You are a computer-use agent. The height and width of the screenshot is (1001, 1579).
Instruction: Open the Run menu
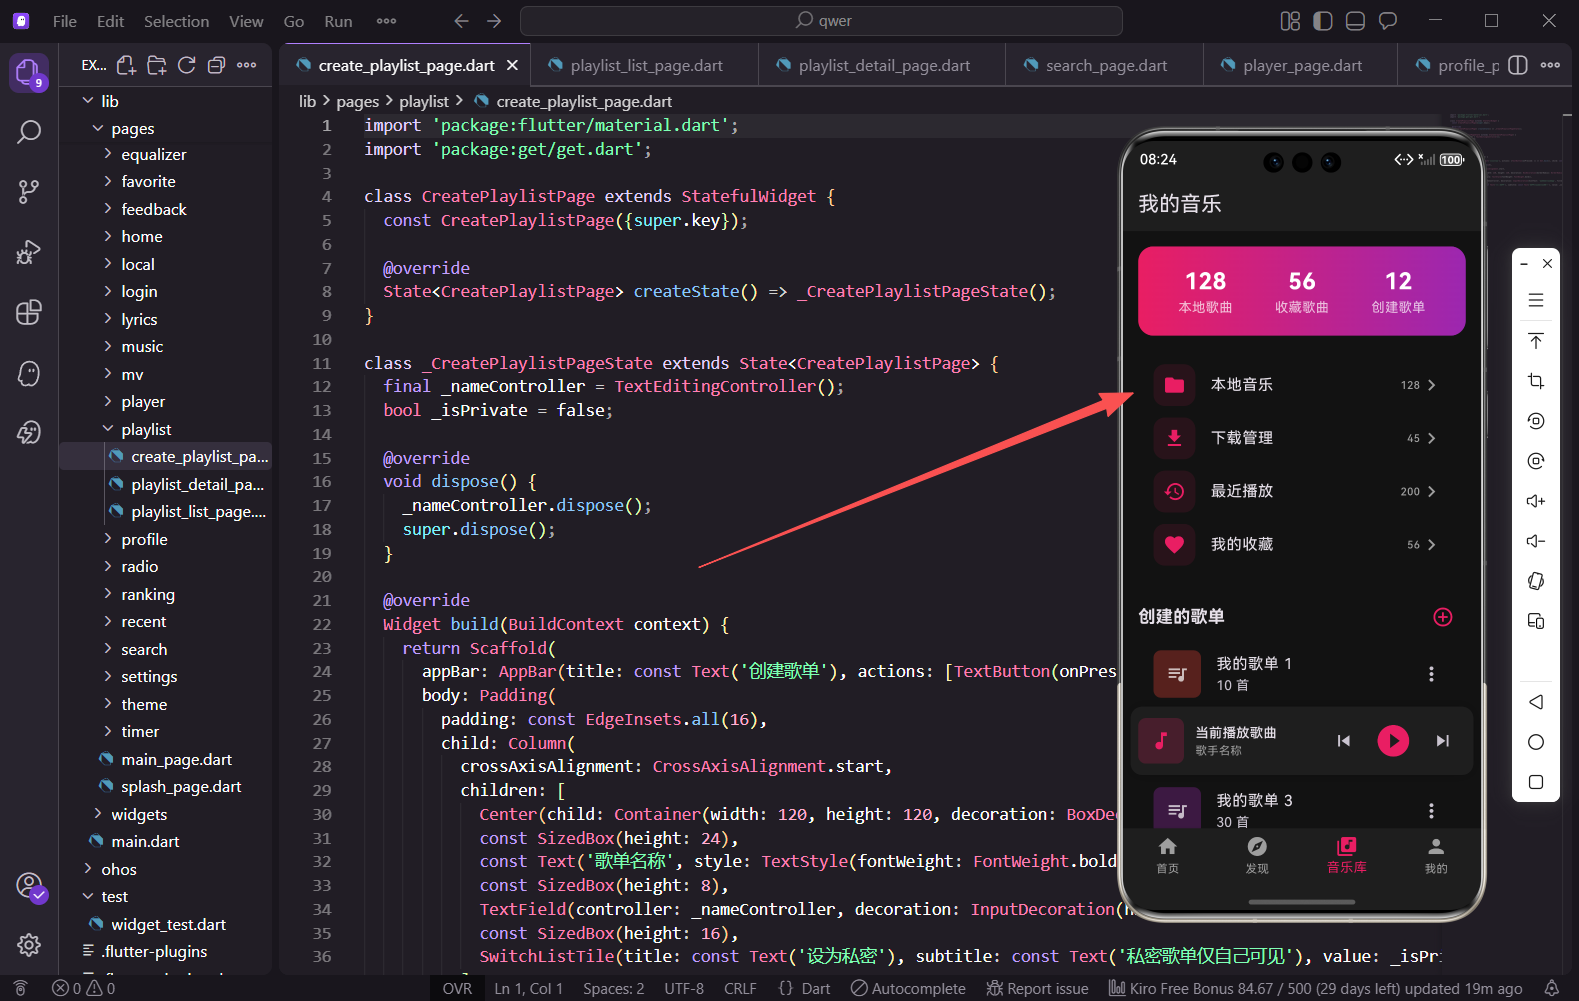[338, 21]
